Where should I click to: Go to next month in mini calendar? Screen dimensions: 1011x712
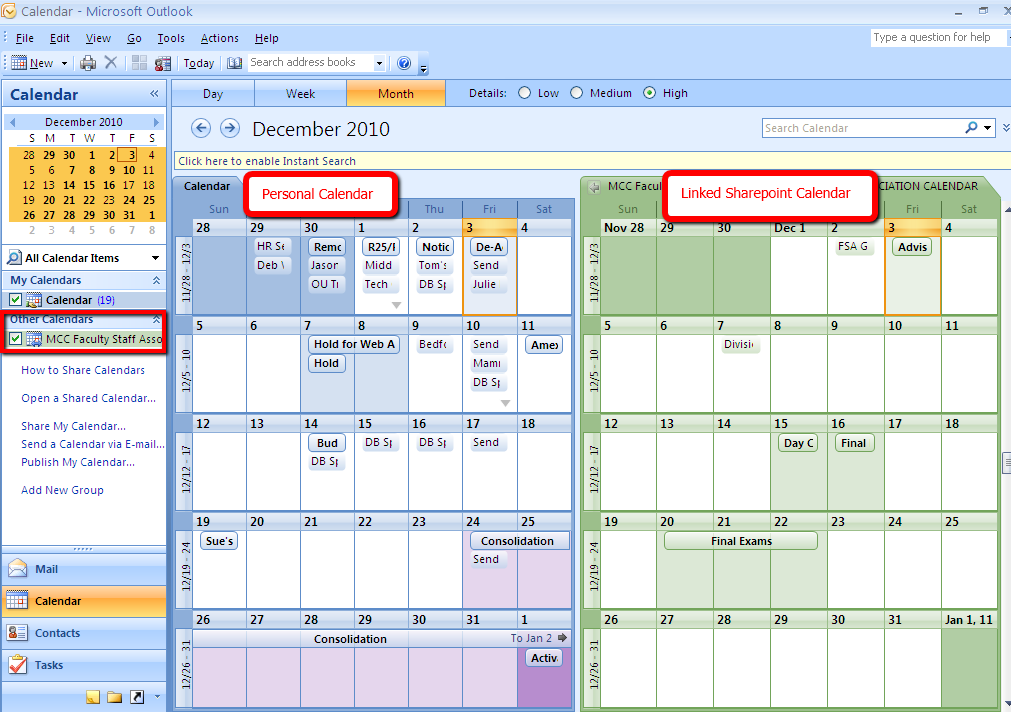click(x=155, y=122)
